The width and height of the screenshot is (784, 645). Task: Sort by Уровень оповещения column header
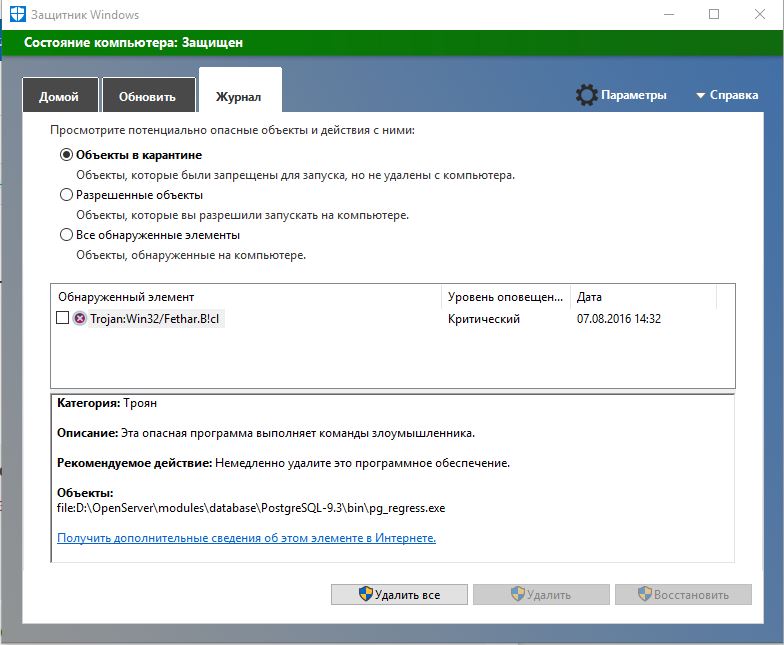pyautogui.click(x=505, y=297)
